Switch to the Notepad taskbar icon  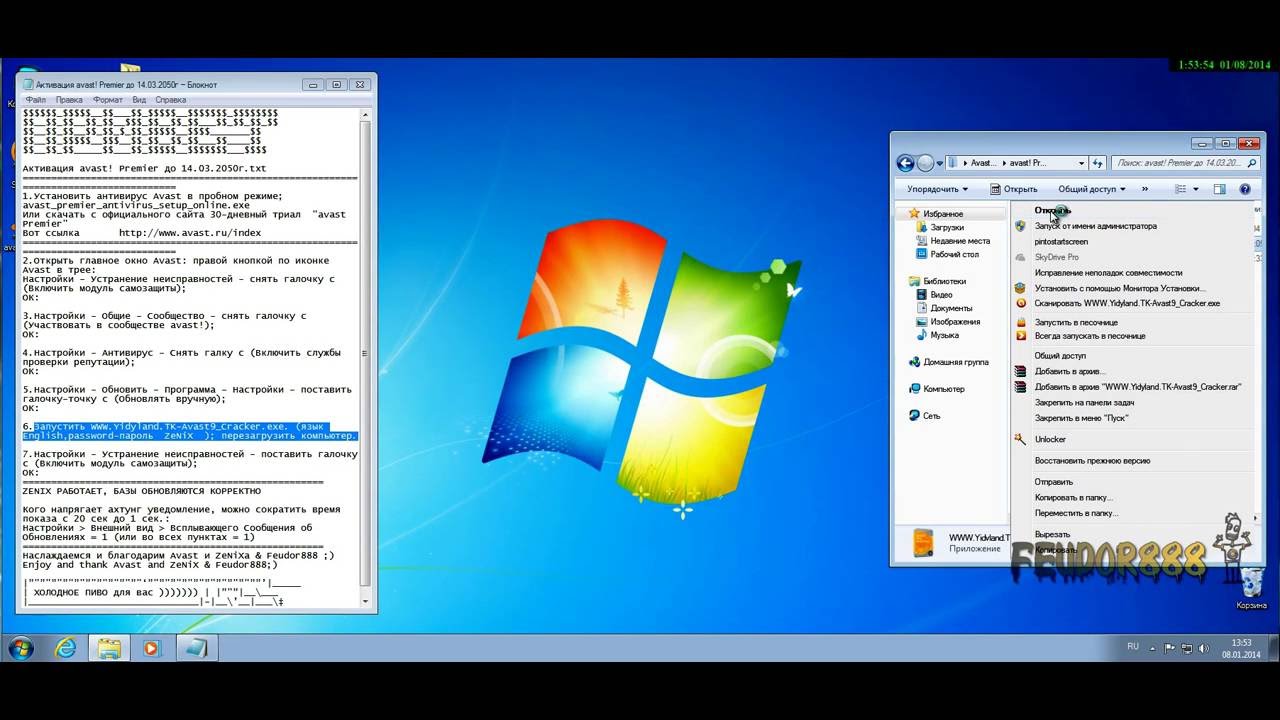point(196,648)
